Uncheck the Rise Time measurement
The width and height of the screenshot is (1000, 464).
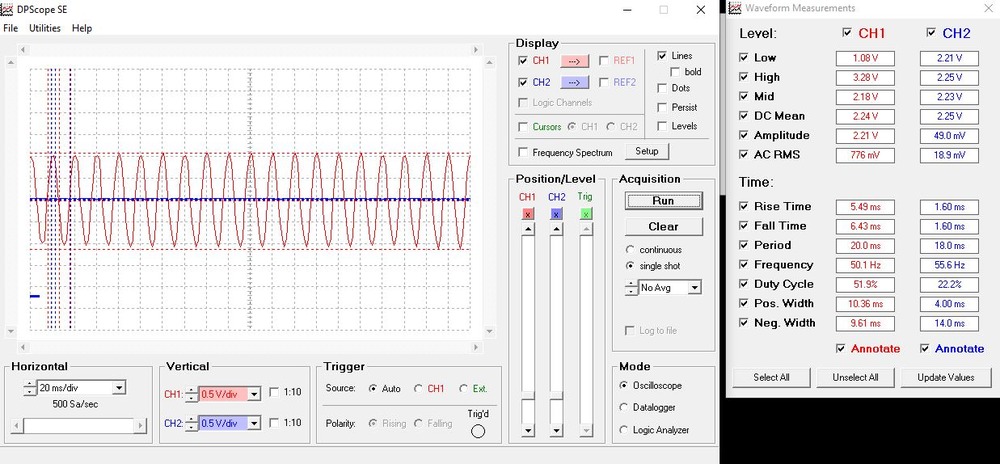pyautogui.click(x=742, y=206)
